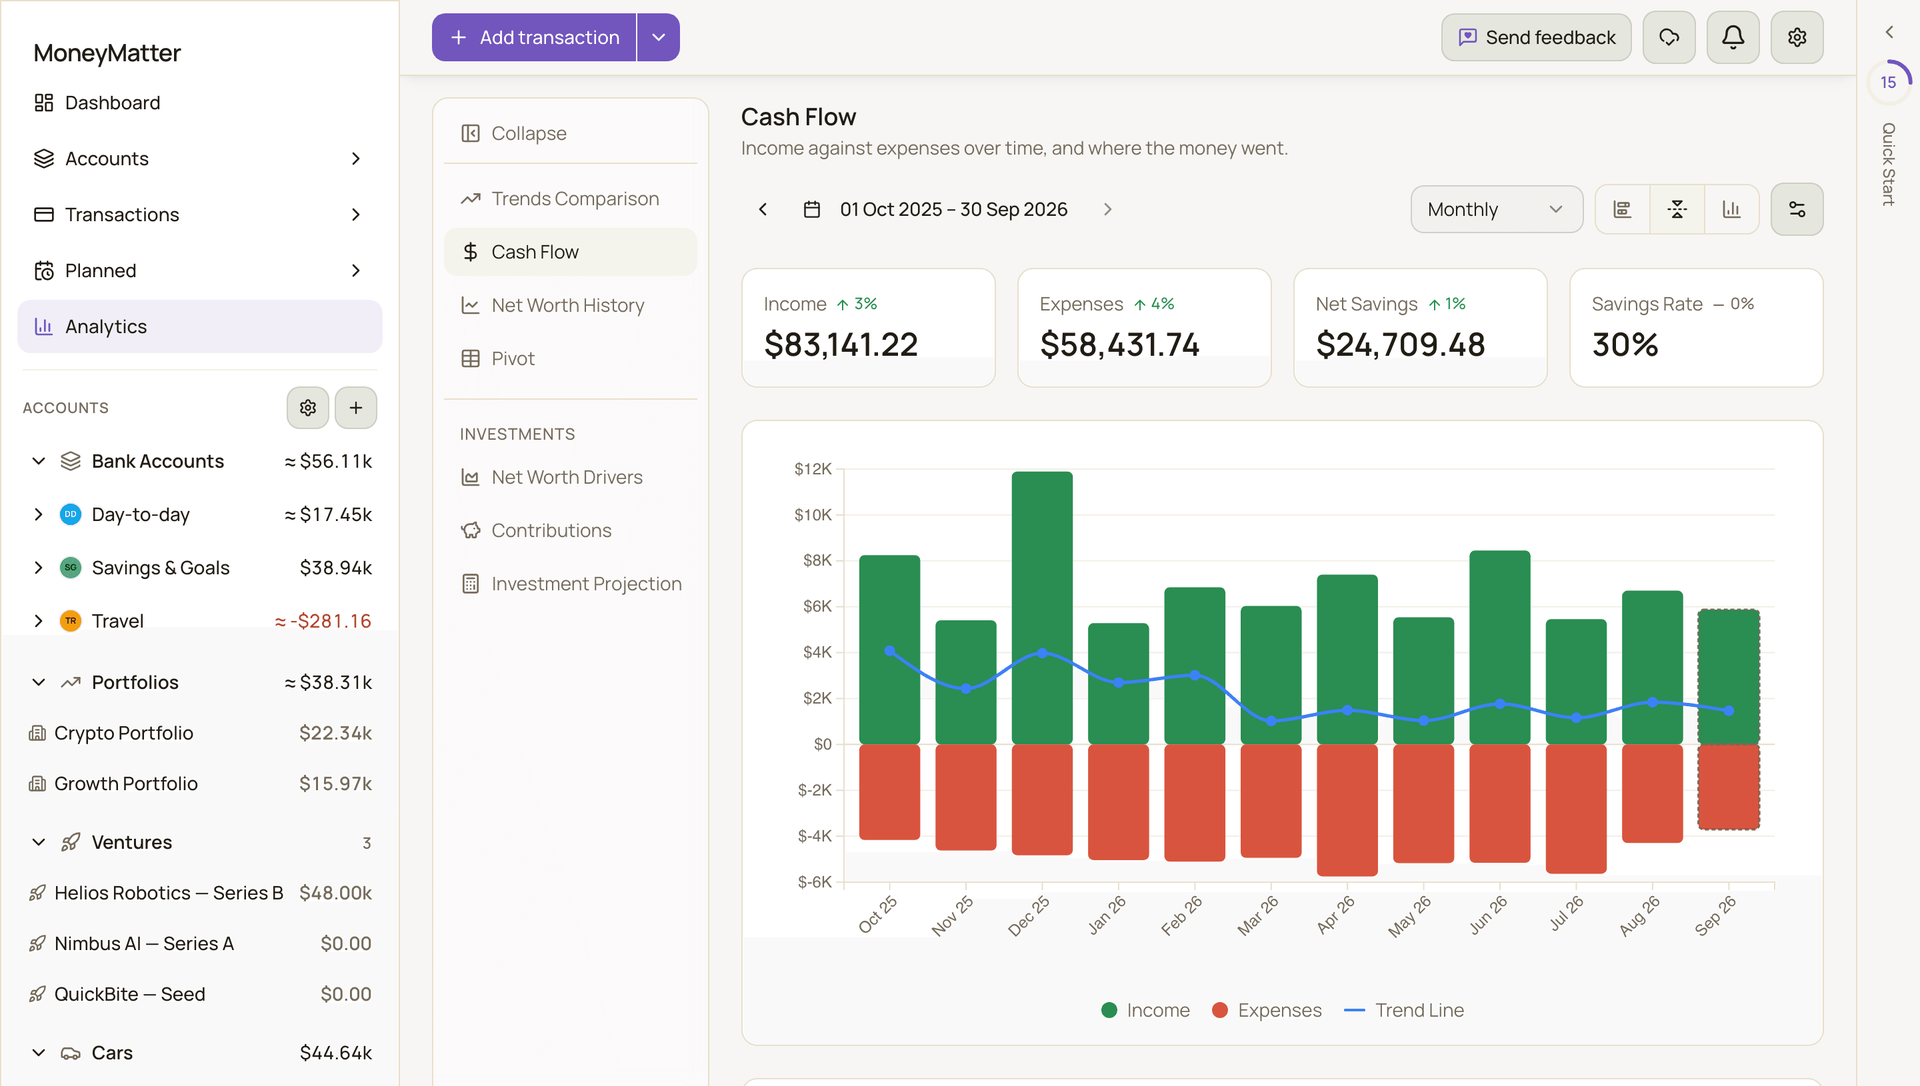
Task: Open the Monthly interval dropdown
Action: coord(1496,209)
